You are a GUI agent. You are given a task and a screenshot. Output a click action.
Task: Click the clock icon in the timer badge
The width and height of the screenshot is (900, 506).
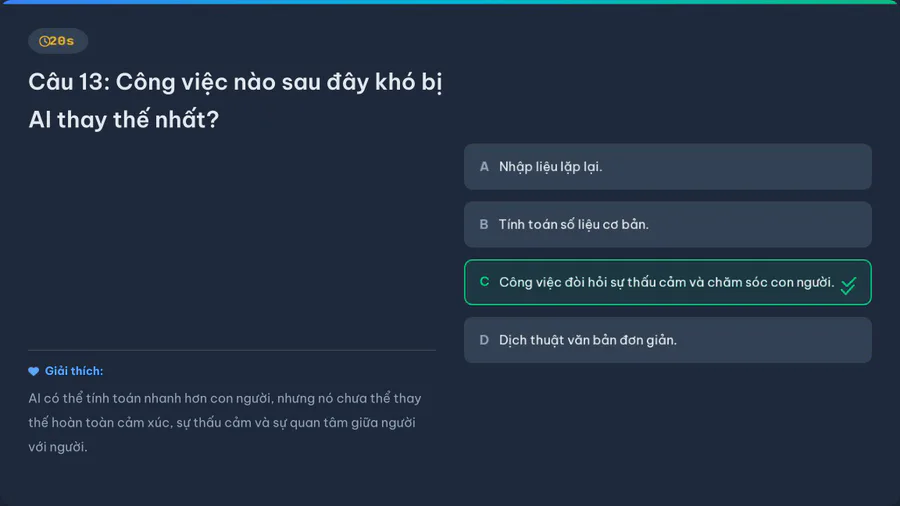click(44, 41)
